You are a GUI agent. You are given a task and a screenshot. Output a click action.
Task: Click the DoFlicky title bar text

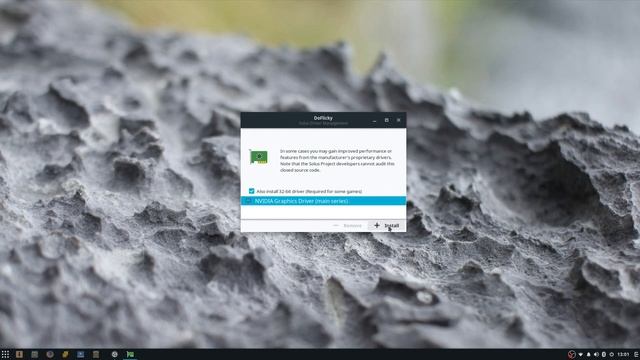[x=323, y=118]
